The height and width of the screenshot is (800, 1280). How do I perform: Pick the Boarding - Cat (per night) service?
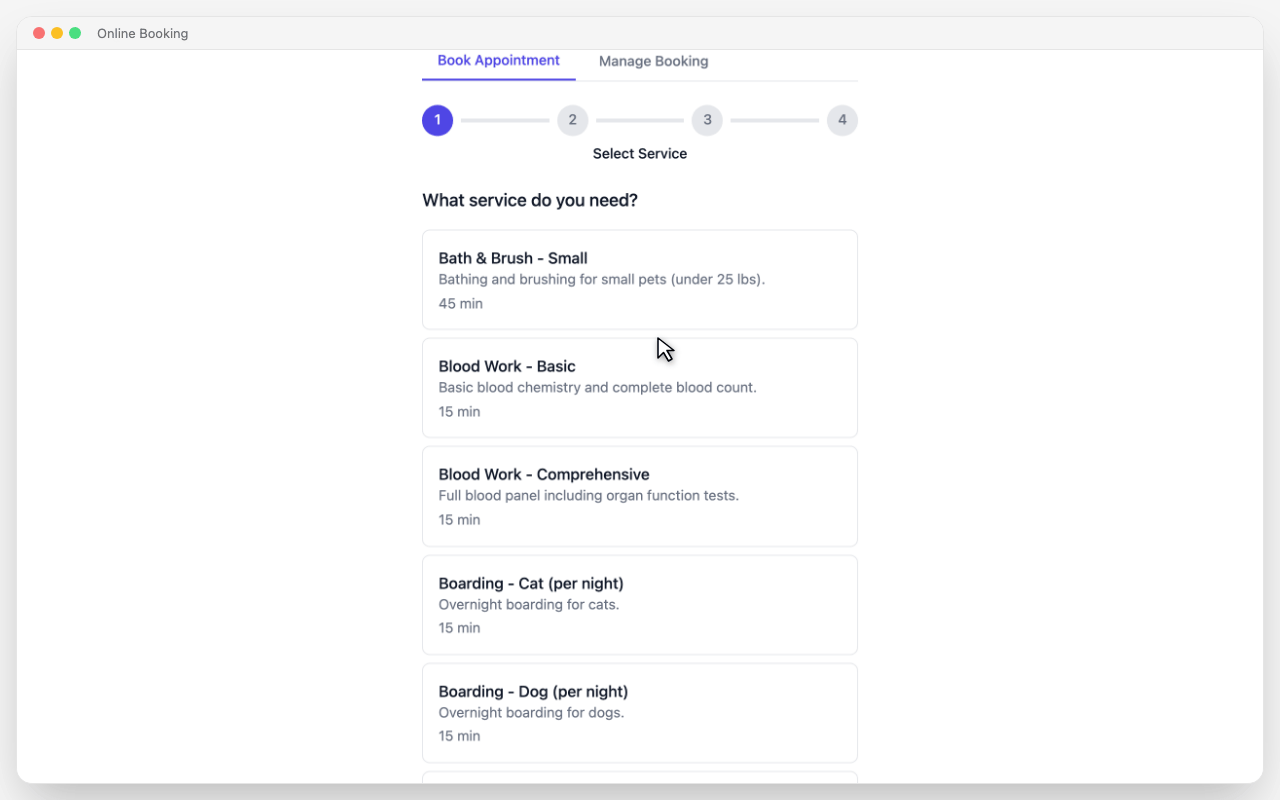click(639, 604)
